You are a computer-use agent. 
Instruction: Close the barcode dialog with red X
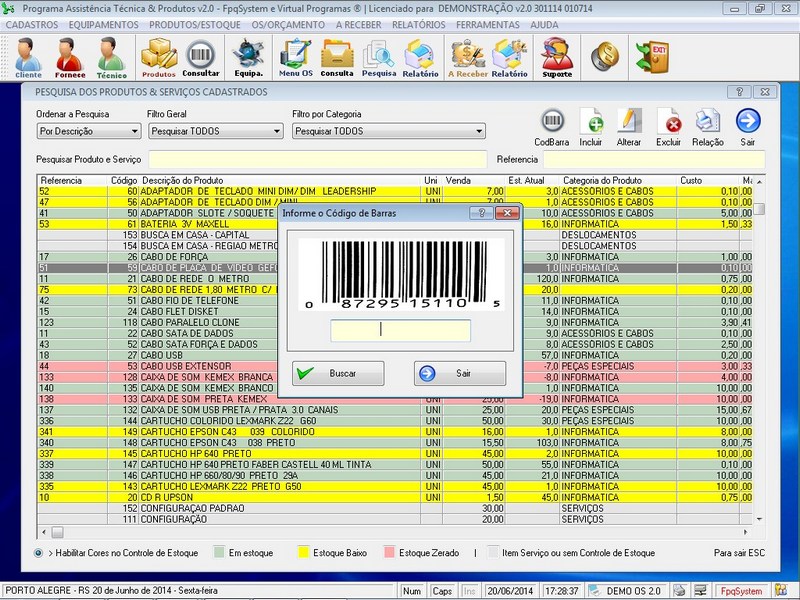tap(507, 213)
